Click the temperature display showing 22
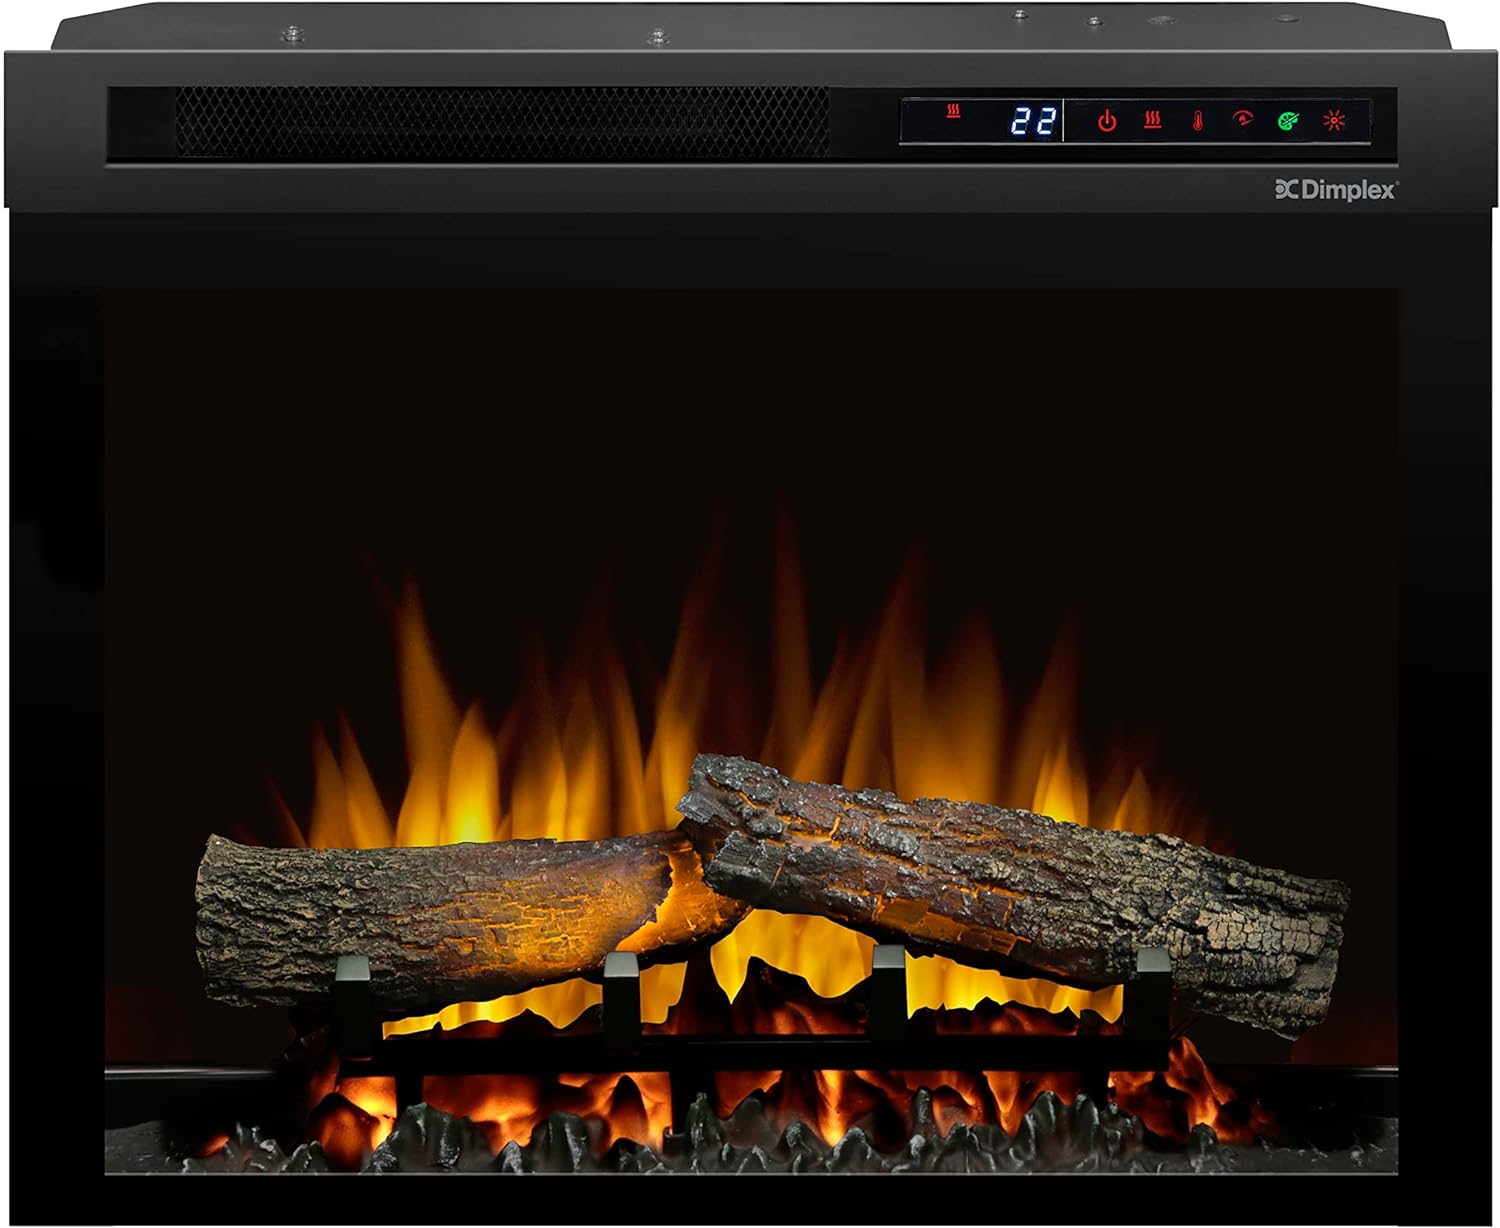Image resolution: width=1500 pixels, height=1228 pixels. point(1033,120)
